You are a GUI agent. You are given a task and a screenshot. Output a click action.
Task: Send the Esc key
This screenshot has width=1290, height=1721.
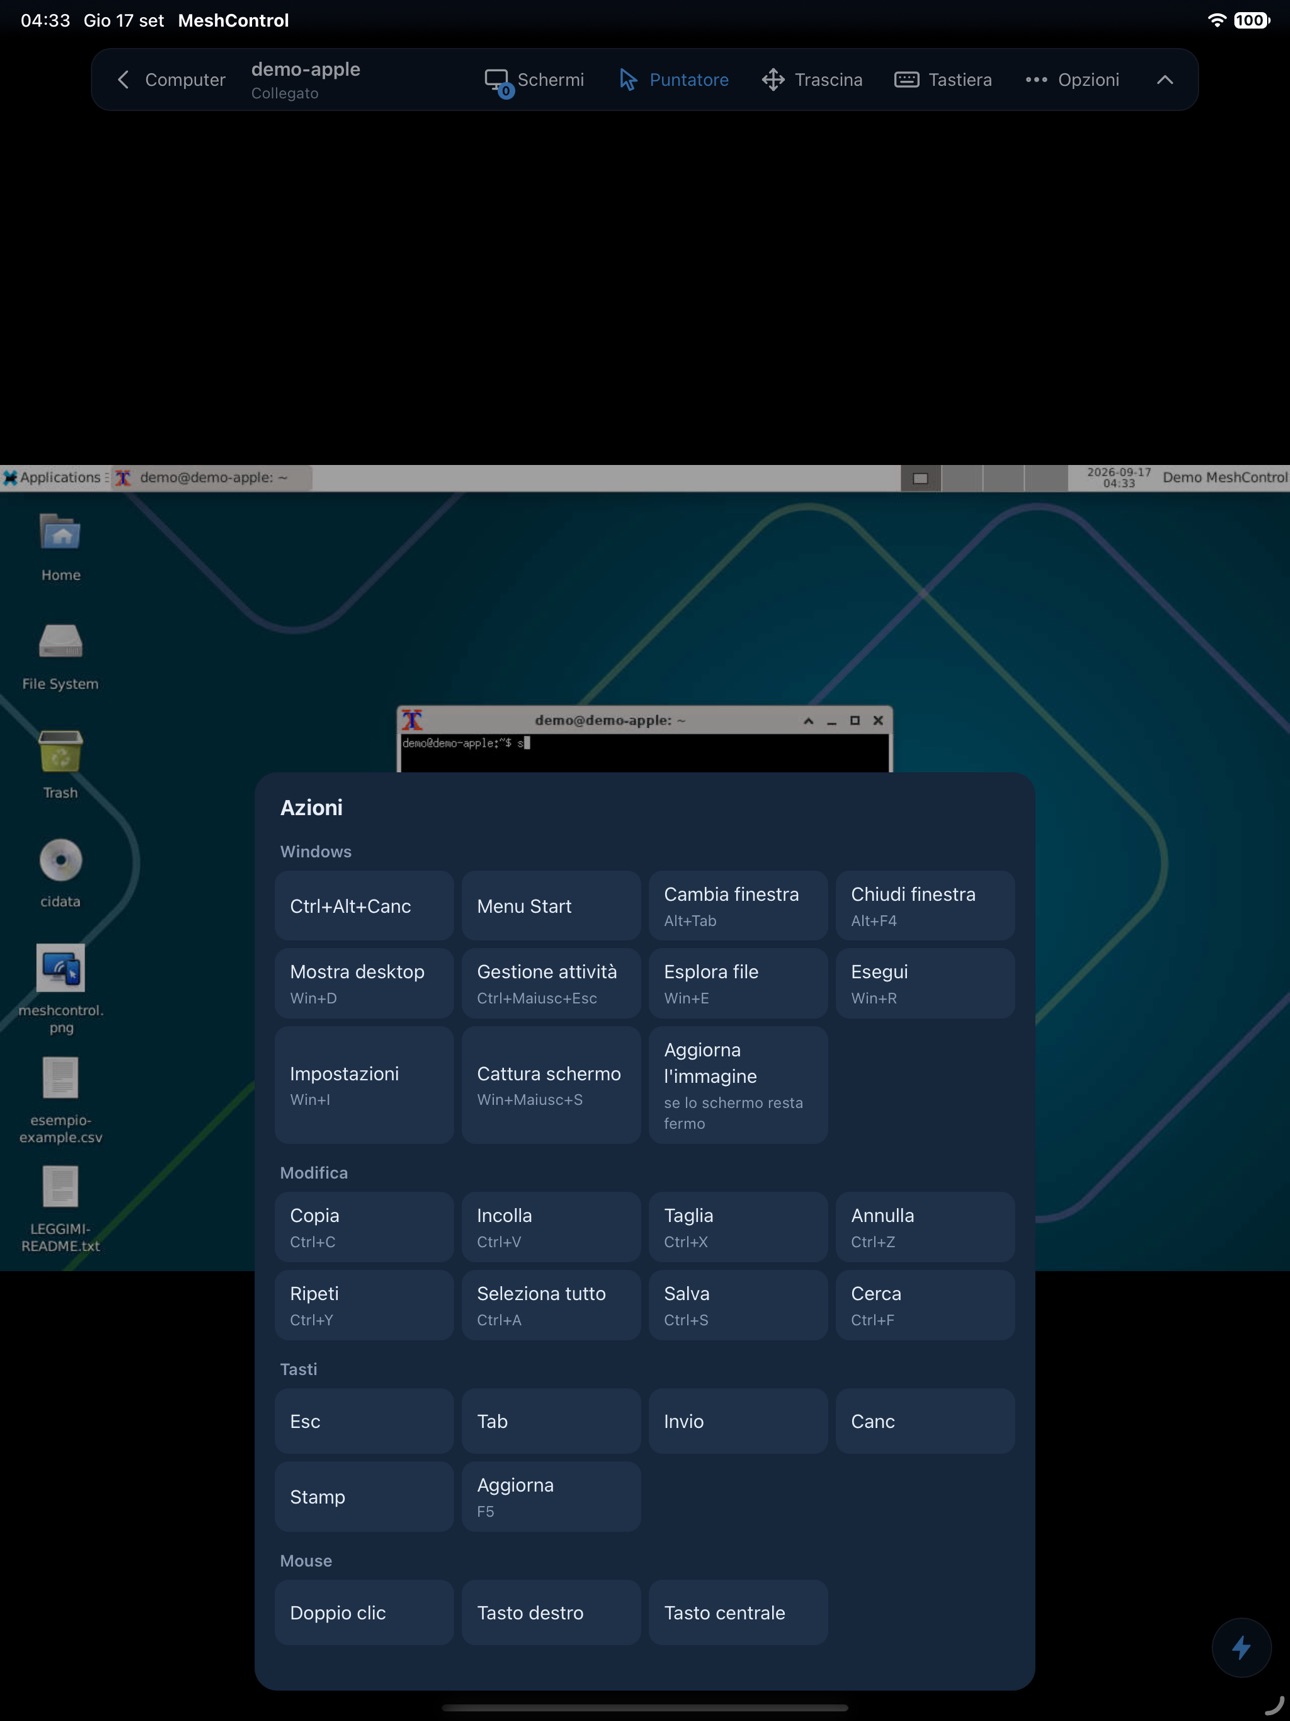364,1421
